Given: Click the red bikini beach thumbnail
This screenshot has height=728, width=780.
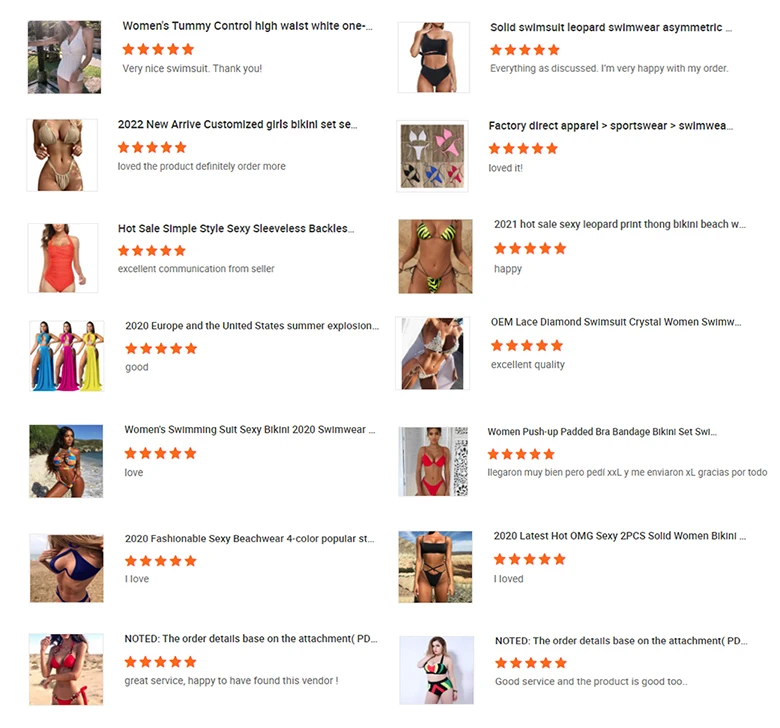Looking at the screenshot, I should [66, 669].
